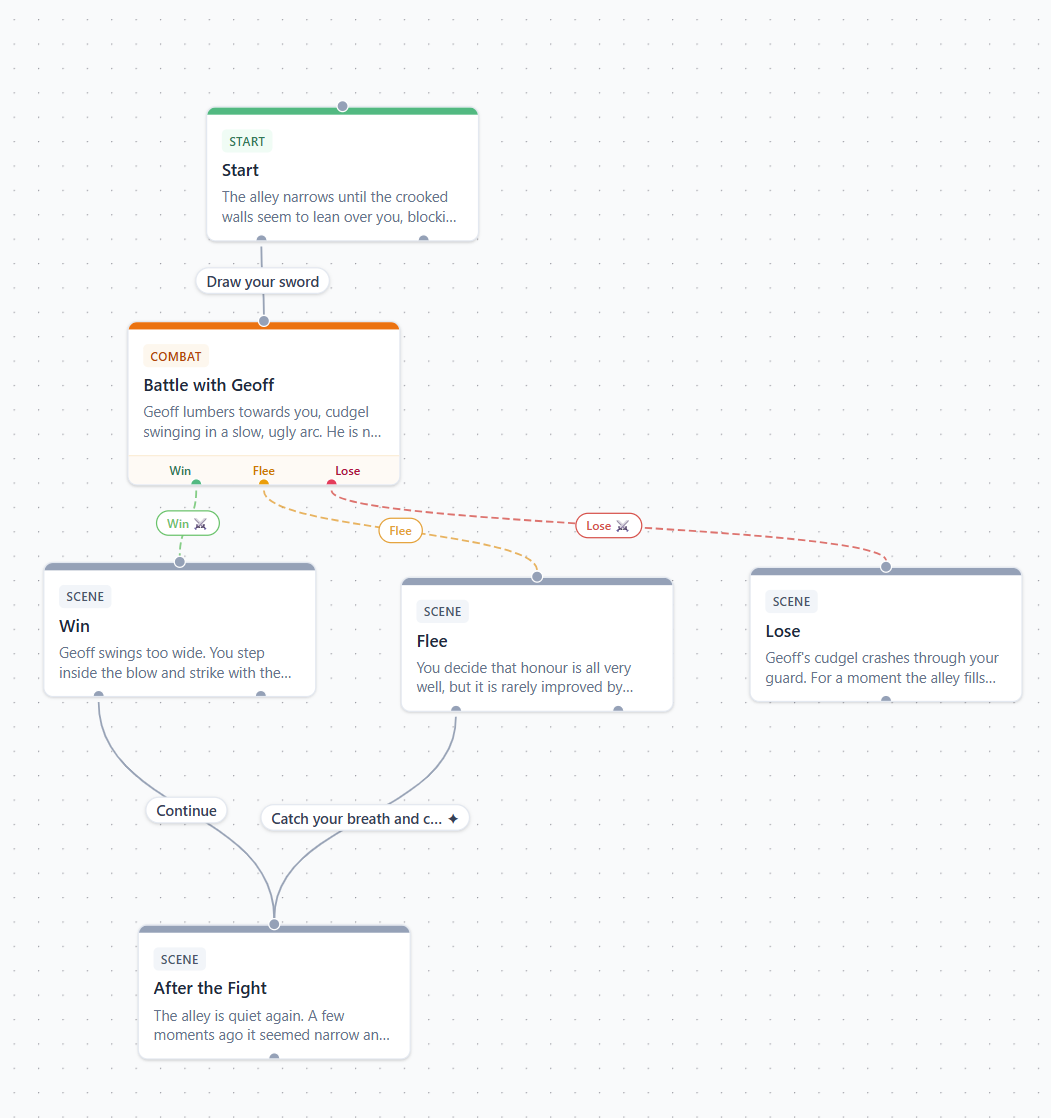Click the red Lose output port on combat node

coord(332,483)
